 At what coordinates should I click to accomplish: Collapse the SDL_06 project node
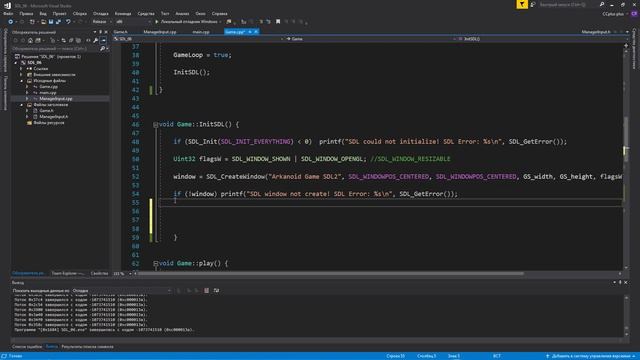[16, 63]
